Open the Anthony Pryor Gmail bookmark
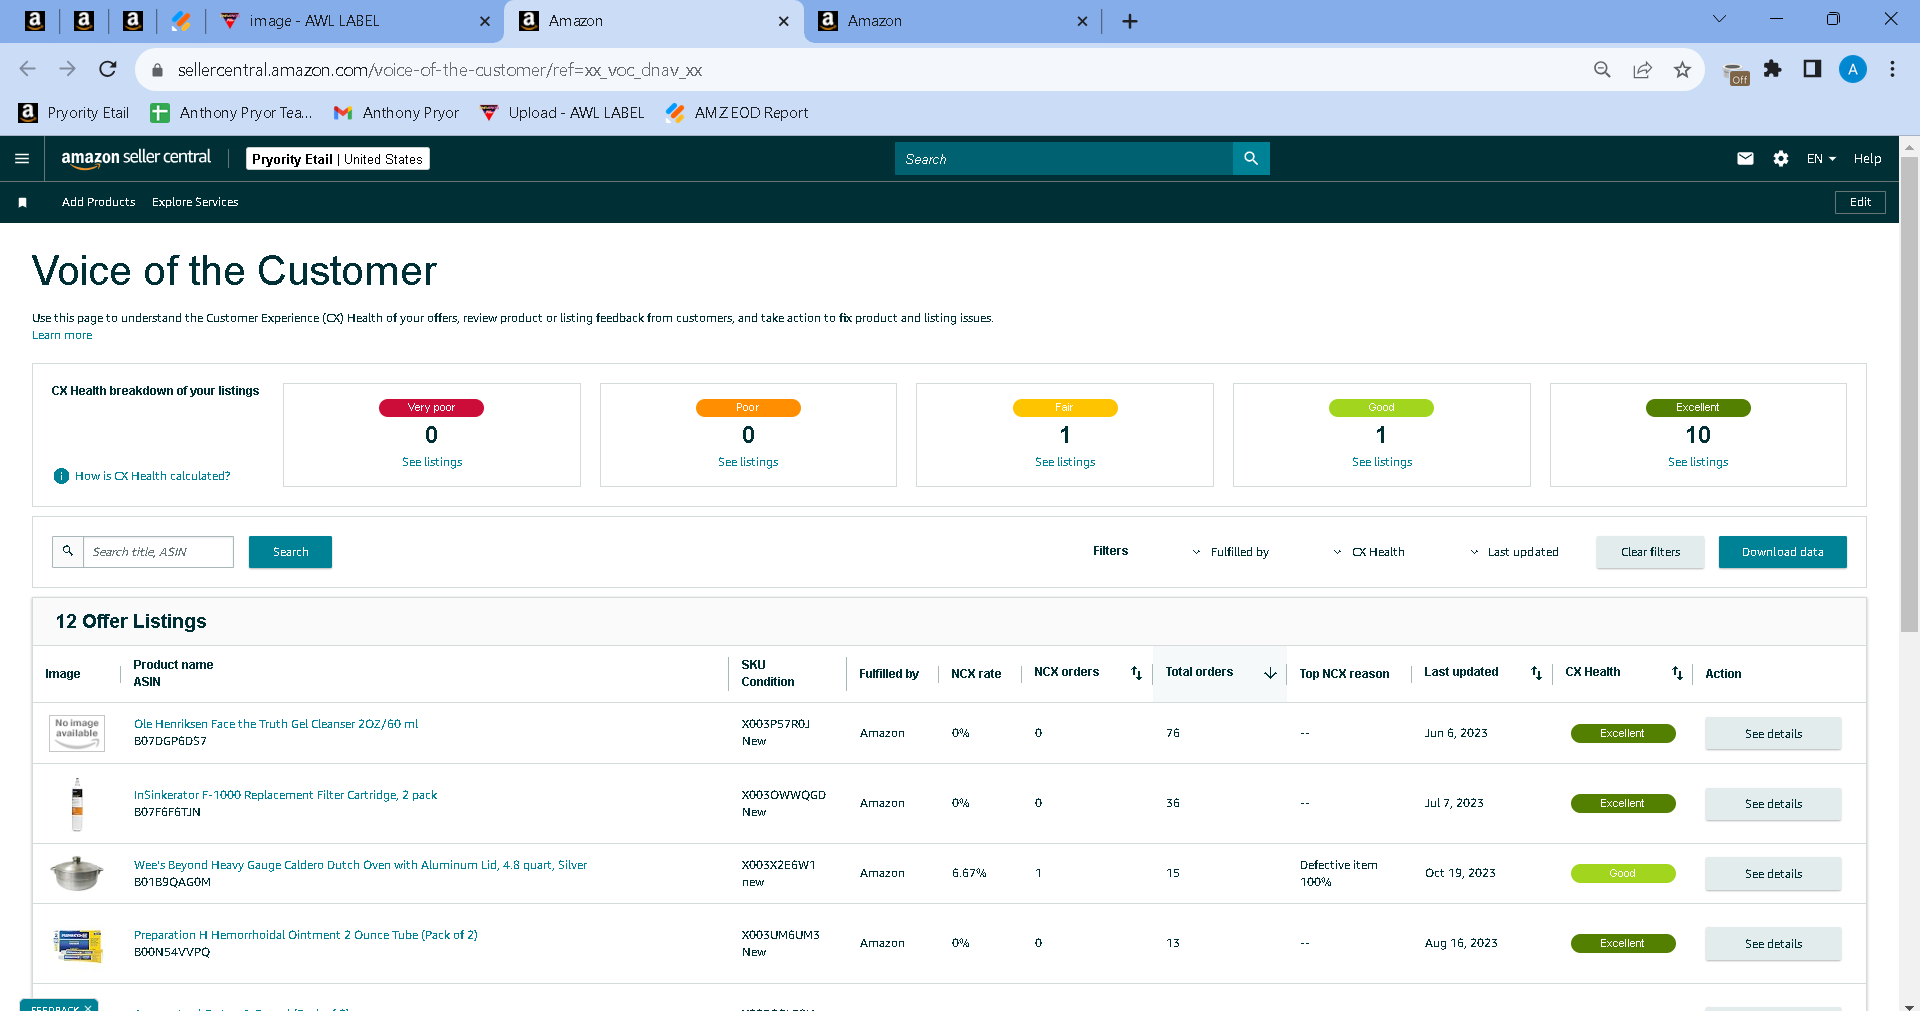Viewport: 1920px width, 1011px height. pos(396,113)
